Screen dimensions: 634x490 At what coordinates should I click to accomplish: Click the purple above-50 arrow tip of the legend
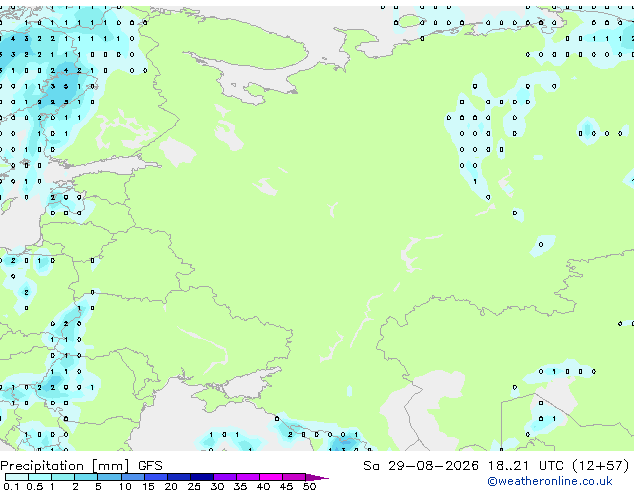317,477
